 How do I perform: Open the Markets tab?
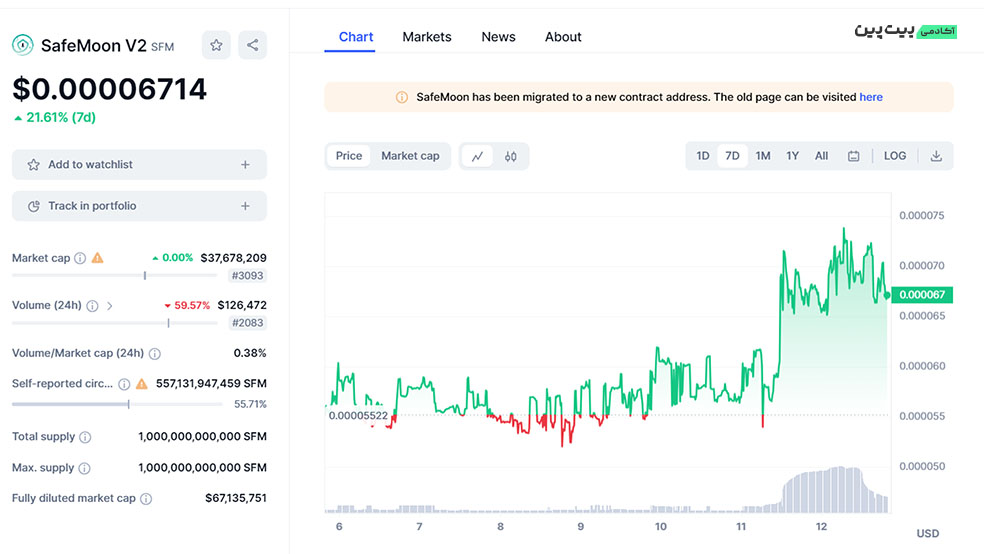pos(427,37)
